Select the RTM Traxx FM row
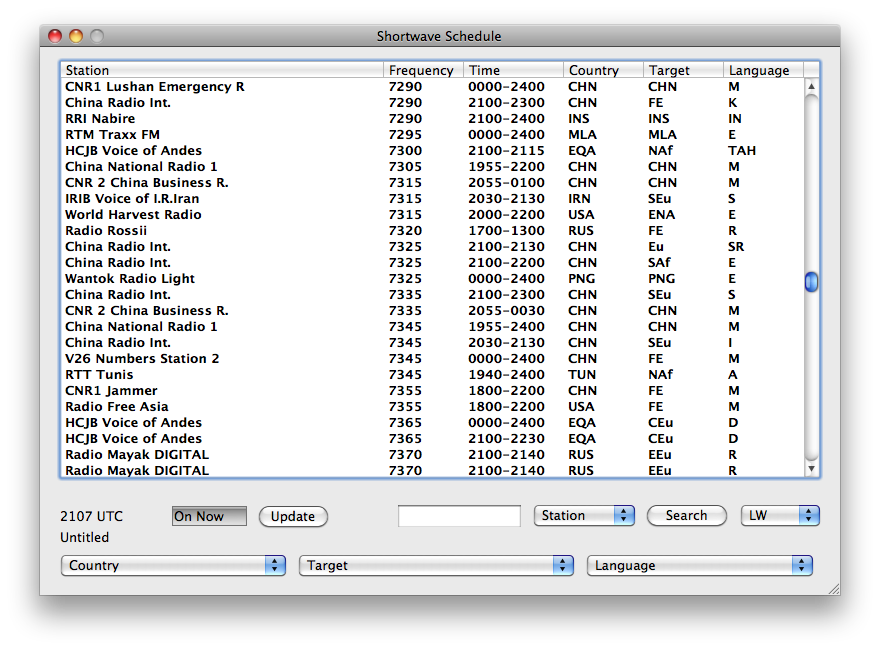This screenshot has width=880, height=650. (x=432, y=135)
